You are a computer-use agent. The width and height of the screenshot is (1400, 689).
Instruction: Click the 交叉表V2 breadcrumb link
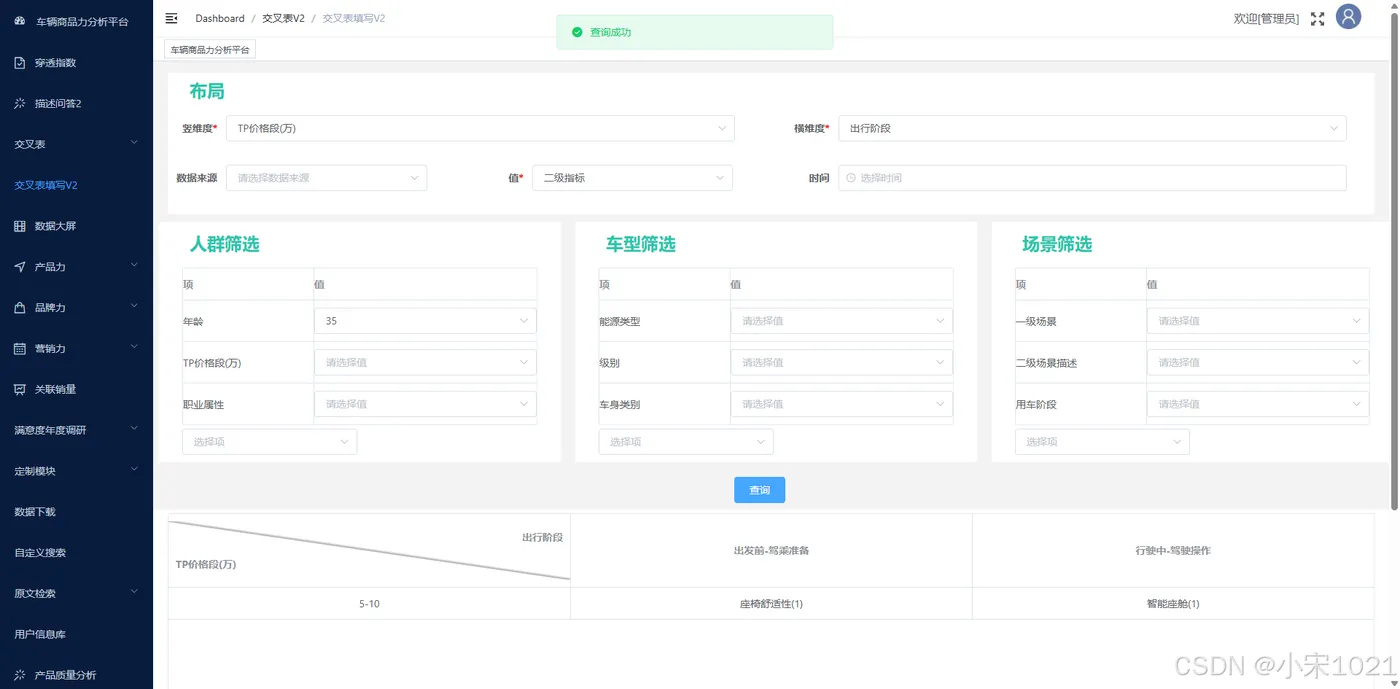283,18
